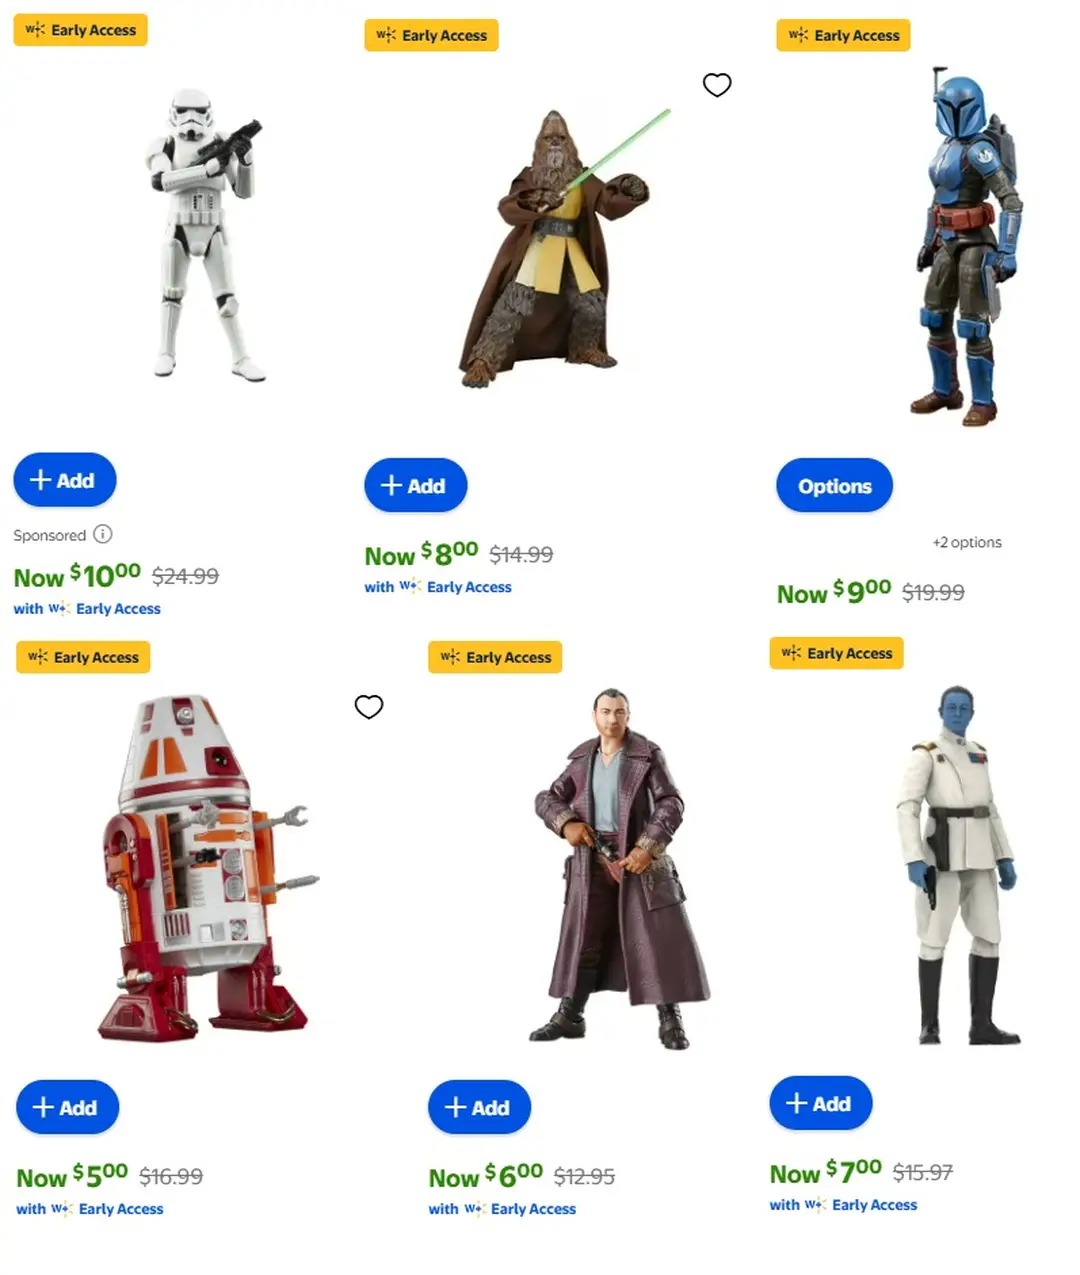Add the Stormtrooper figure to cart

point(65,480)
